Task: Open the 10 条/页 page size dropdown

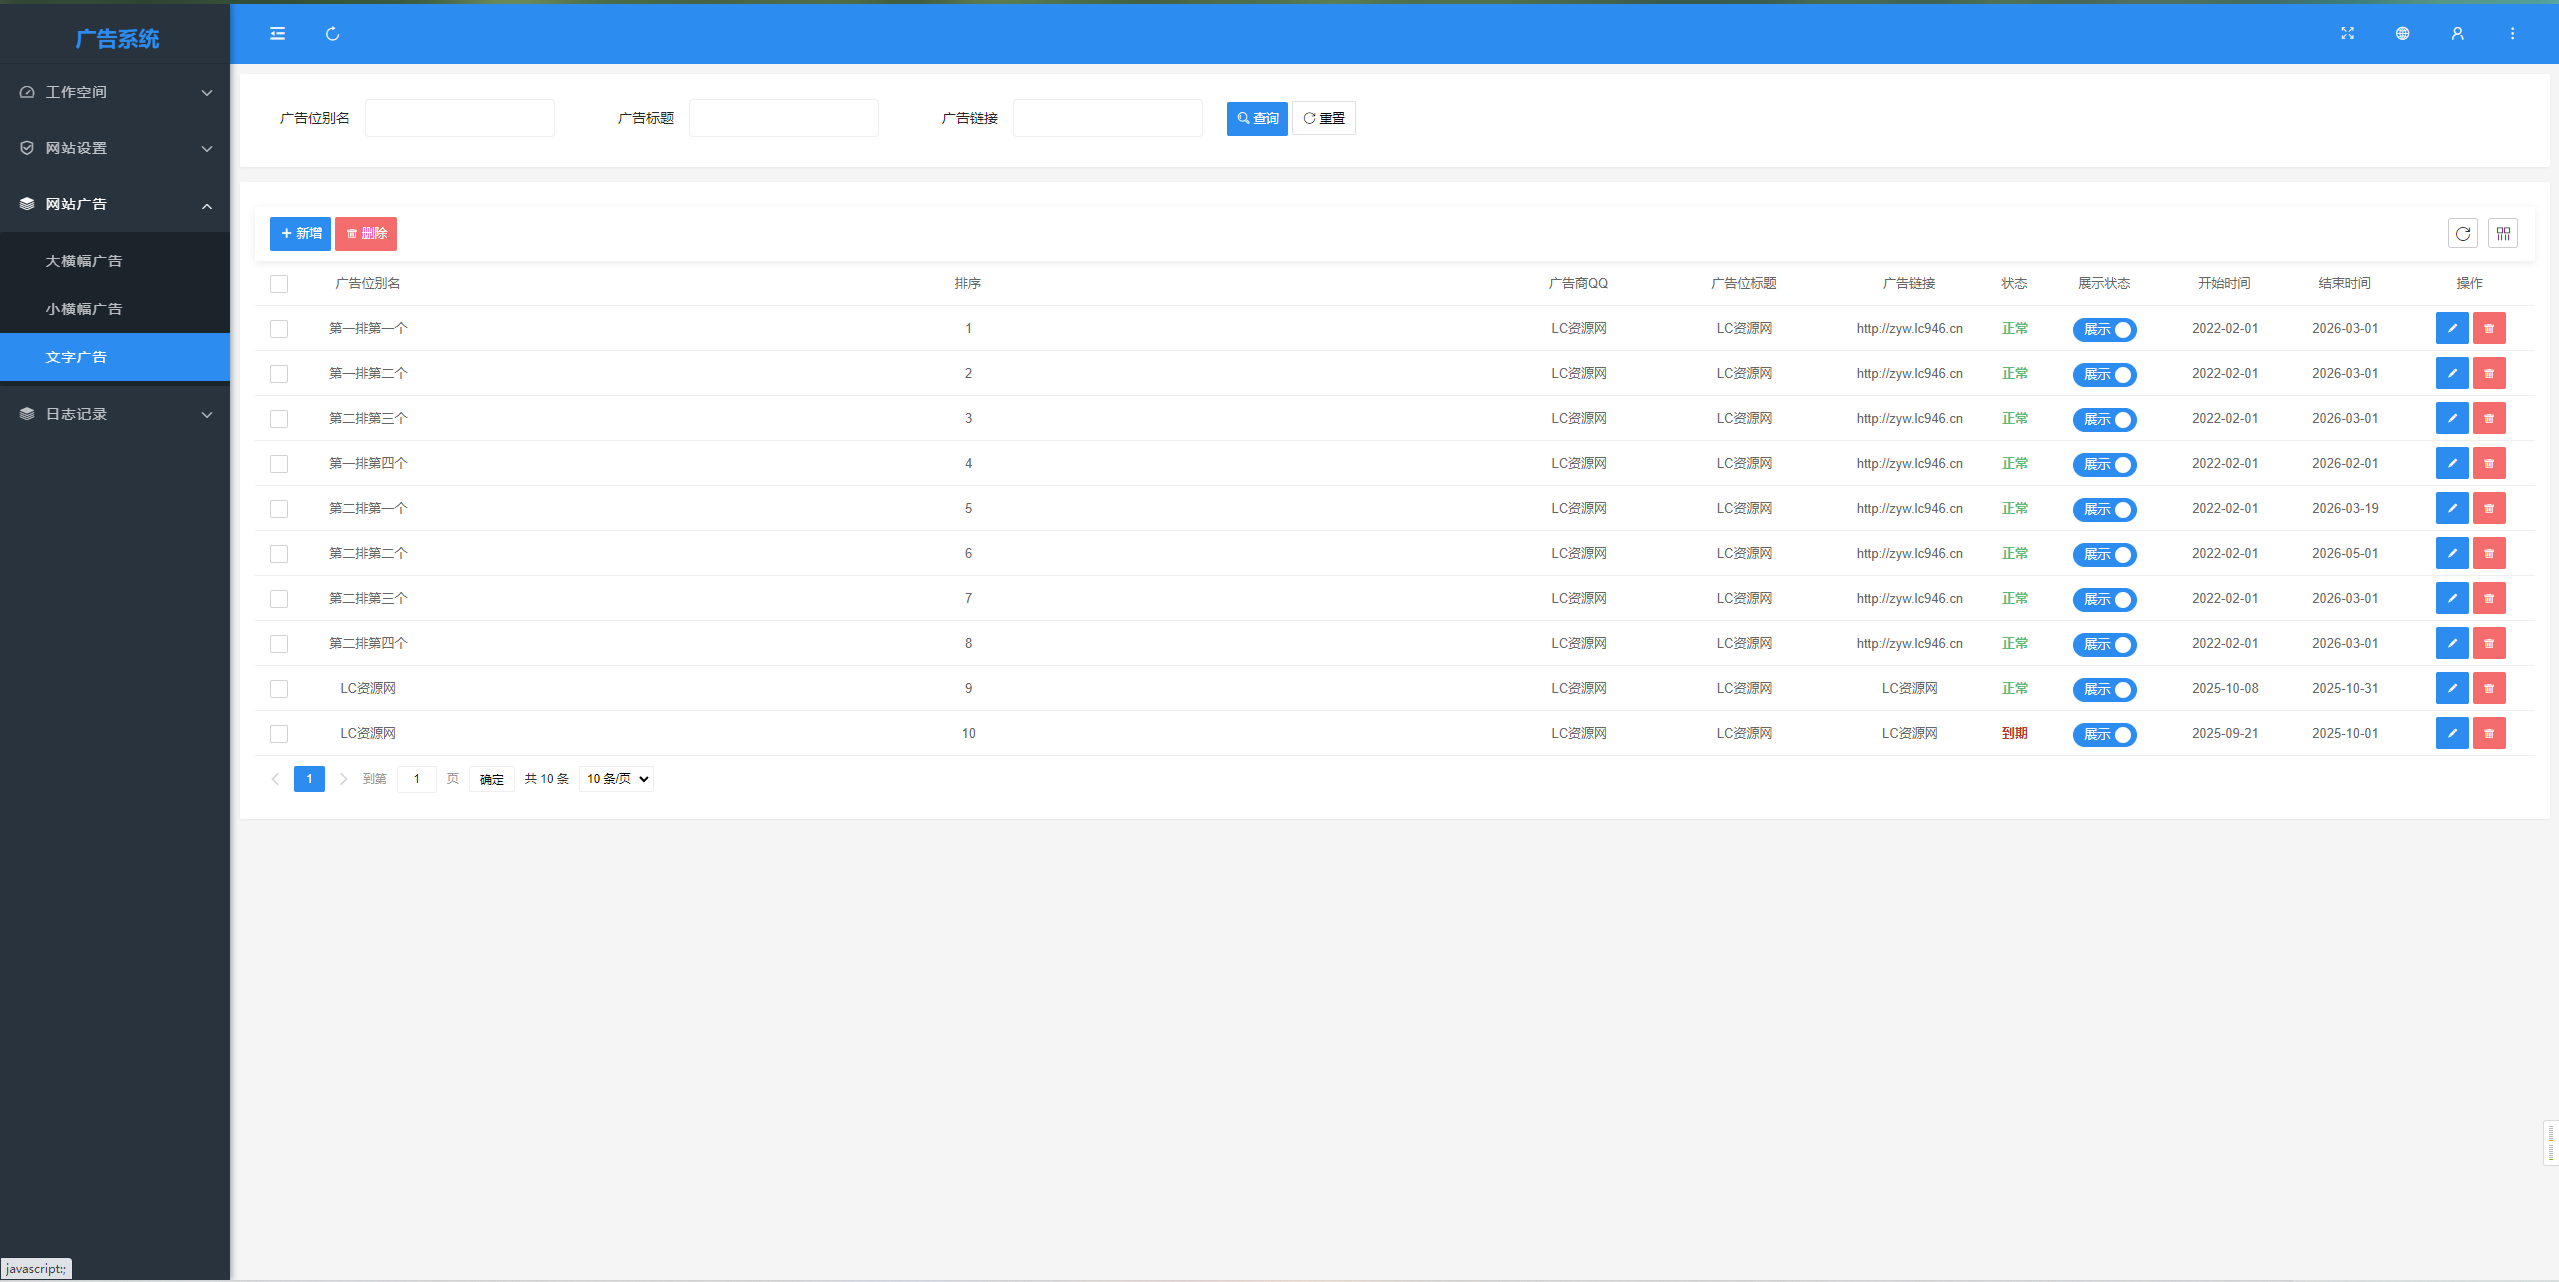Action: (616, 779)
